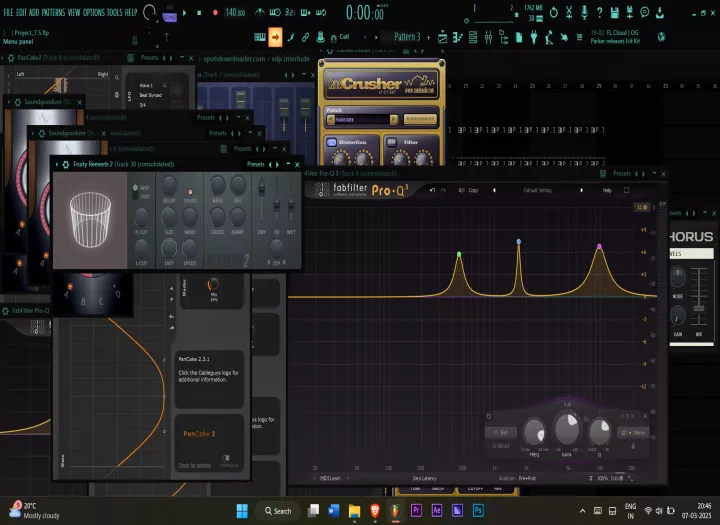Open the EDIT menu
The image size is (720, 525).
[21, 12]
